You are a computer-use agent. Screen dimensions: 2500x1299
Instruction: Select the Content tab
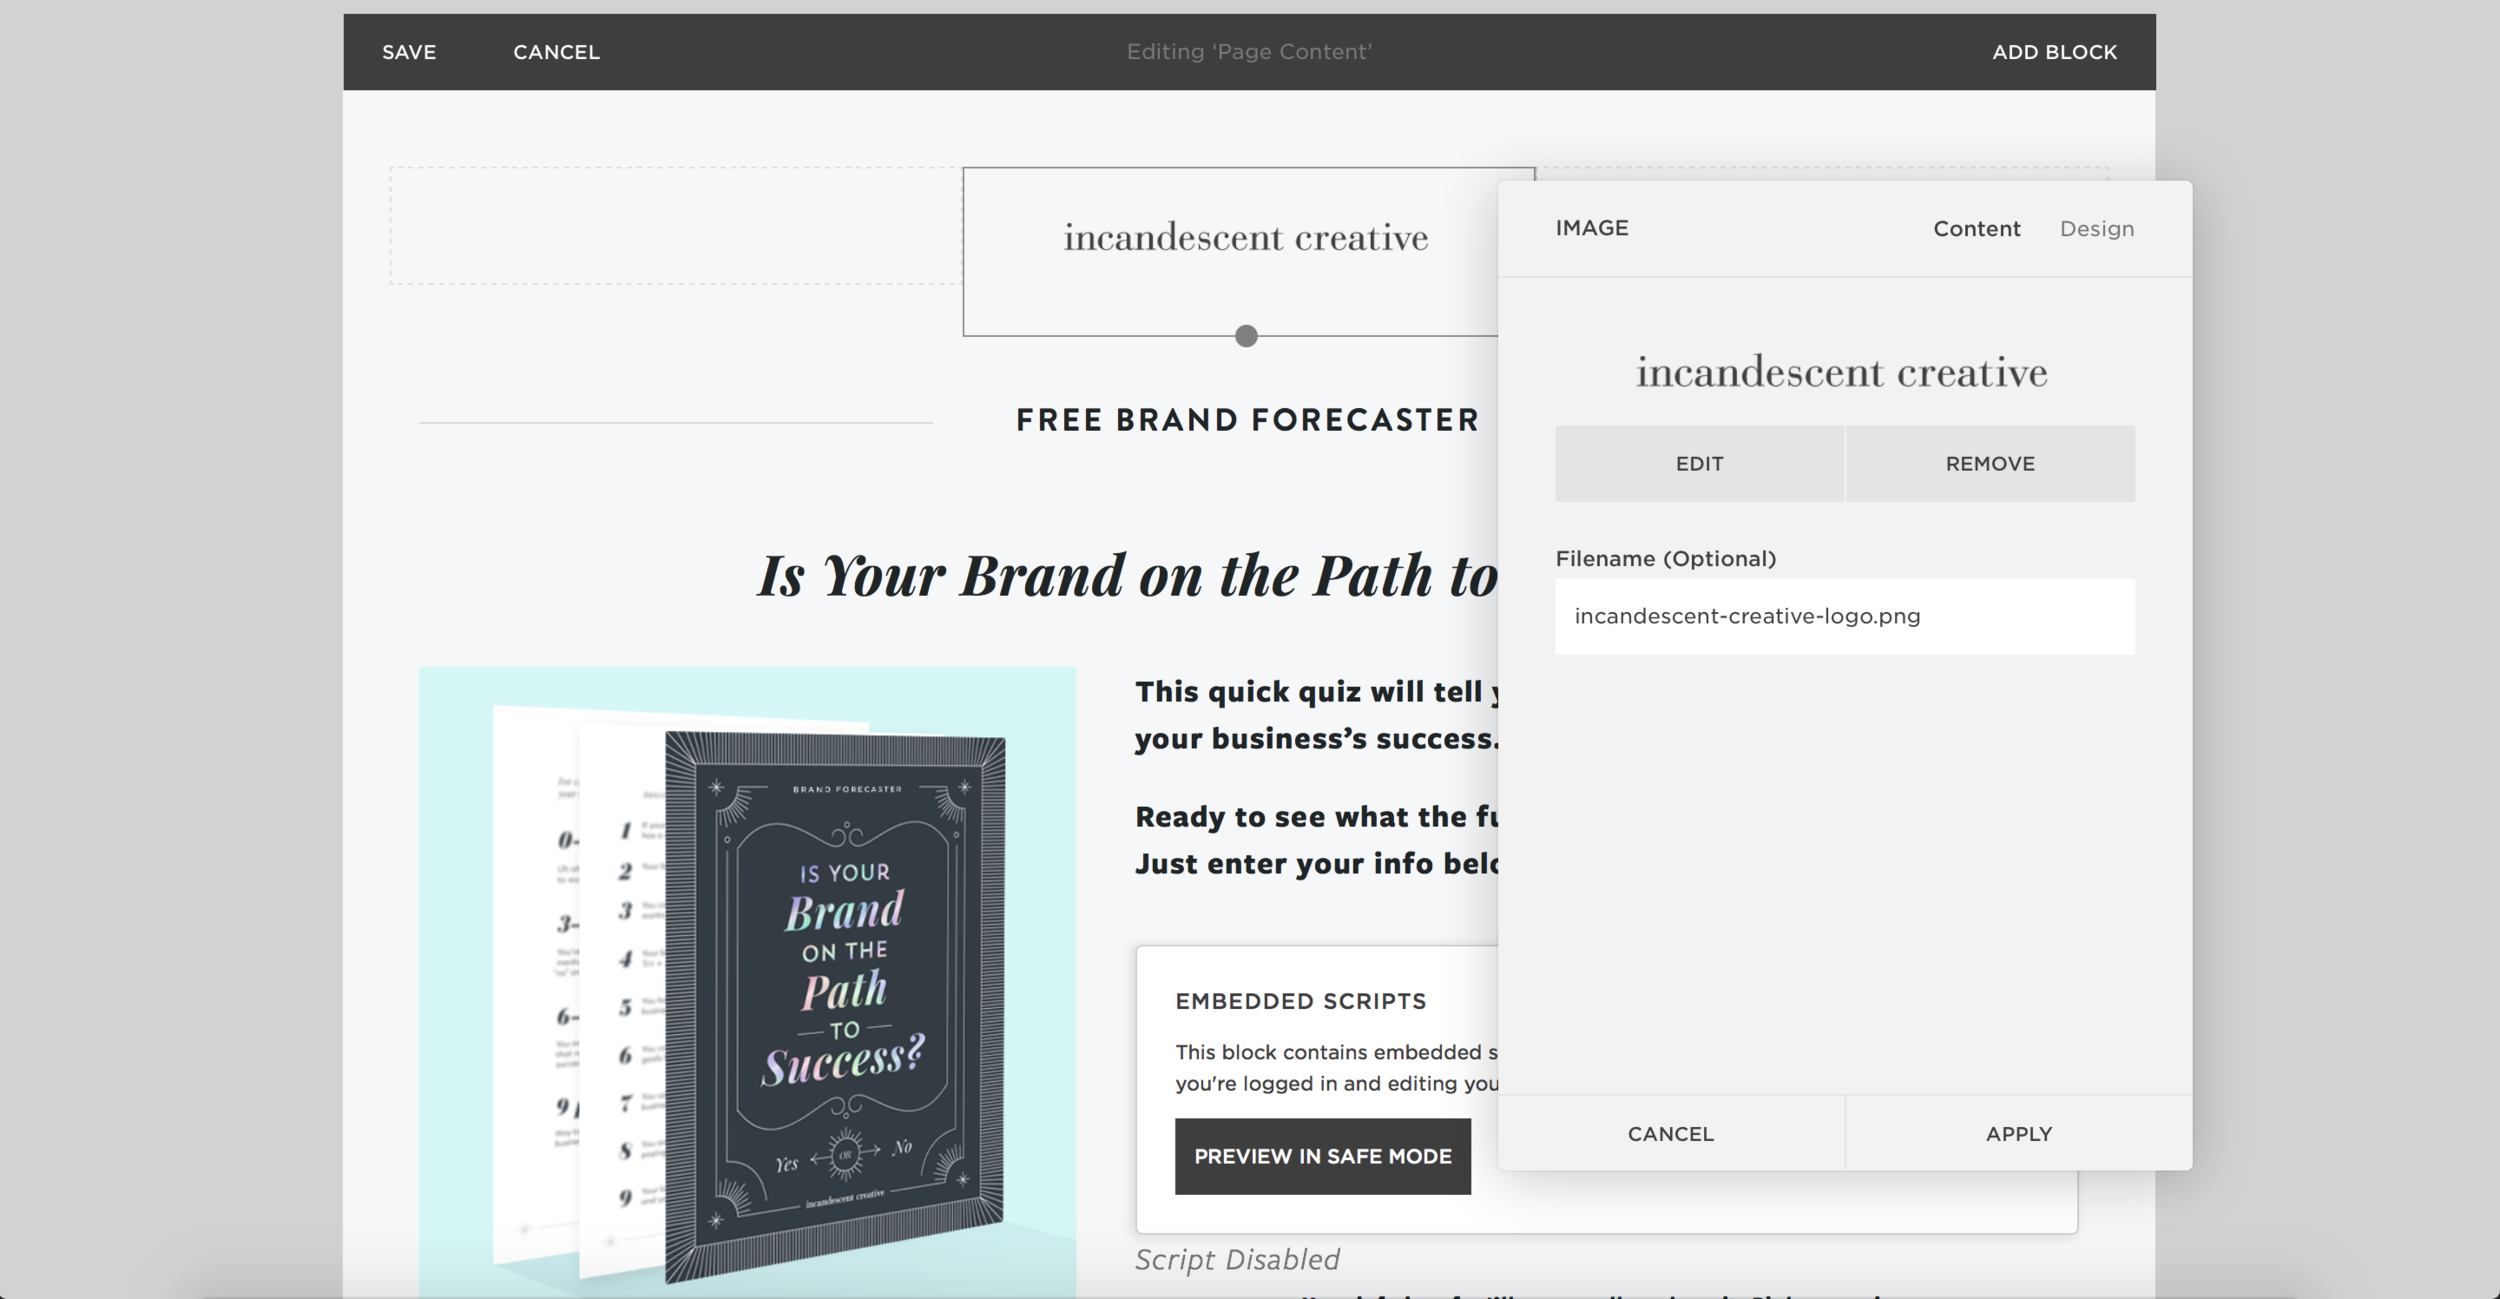click(1976, 229)
